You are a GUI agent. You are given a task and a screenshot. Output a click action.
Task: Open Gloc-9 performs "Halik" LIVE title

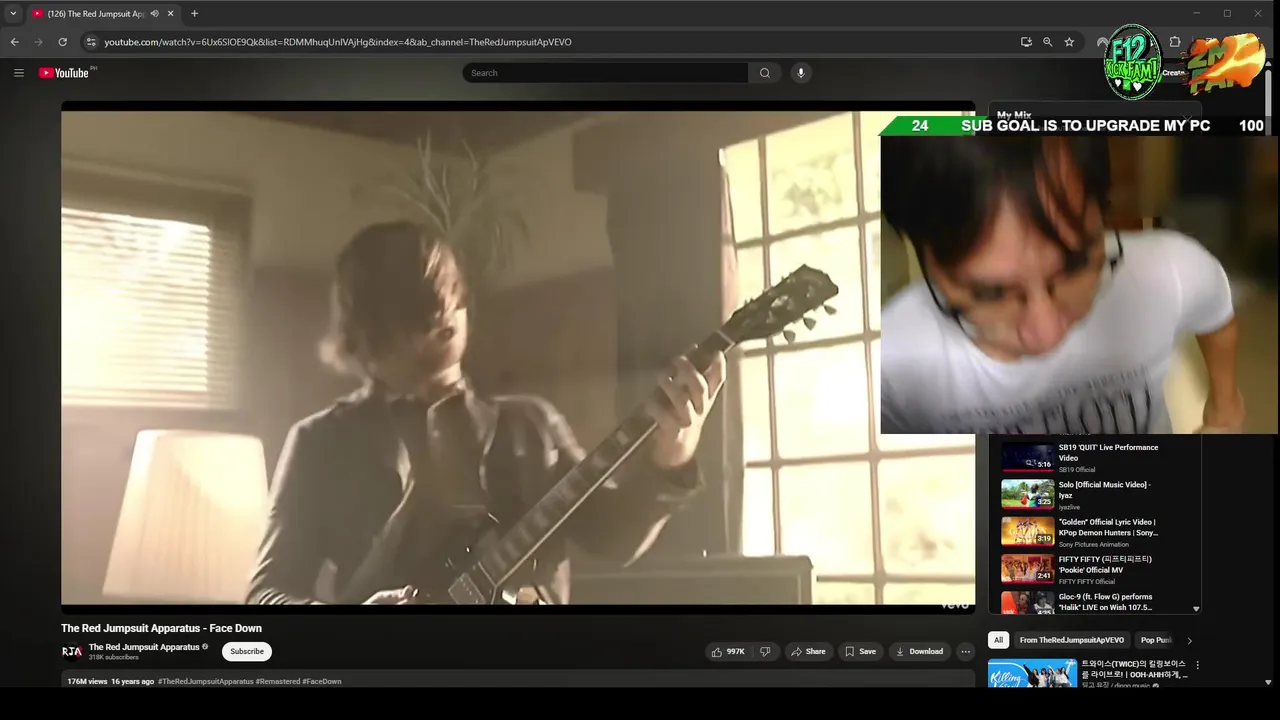[1105, 602]
